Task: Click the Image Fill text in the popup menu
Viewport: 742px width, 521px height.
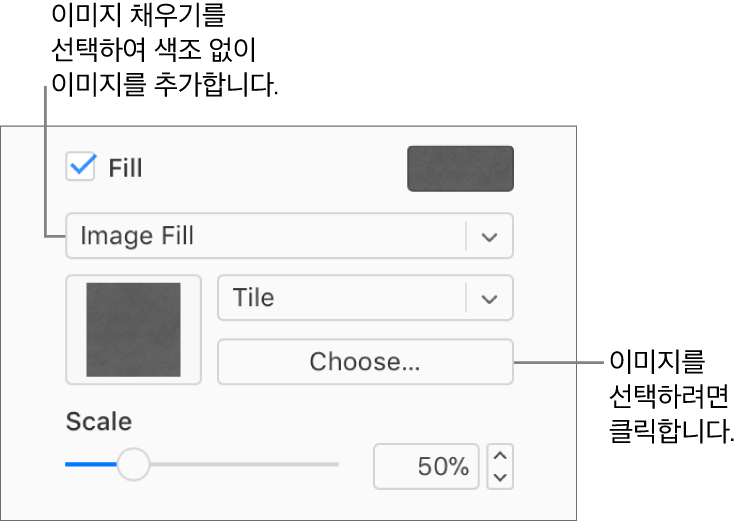Action: tap(137, 236)
